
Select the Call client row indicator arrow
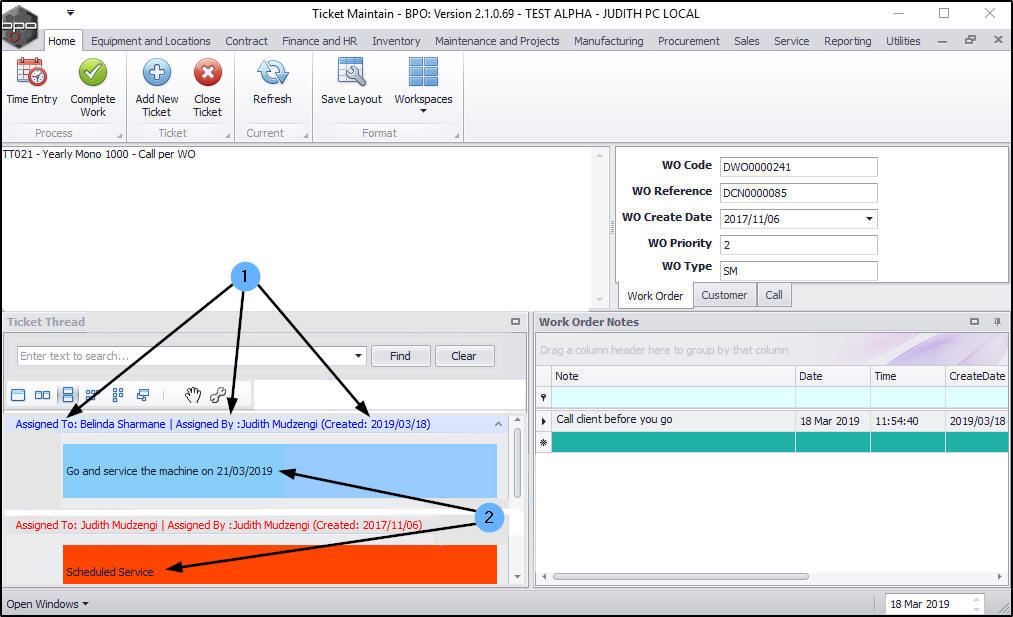543,421
